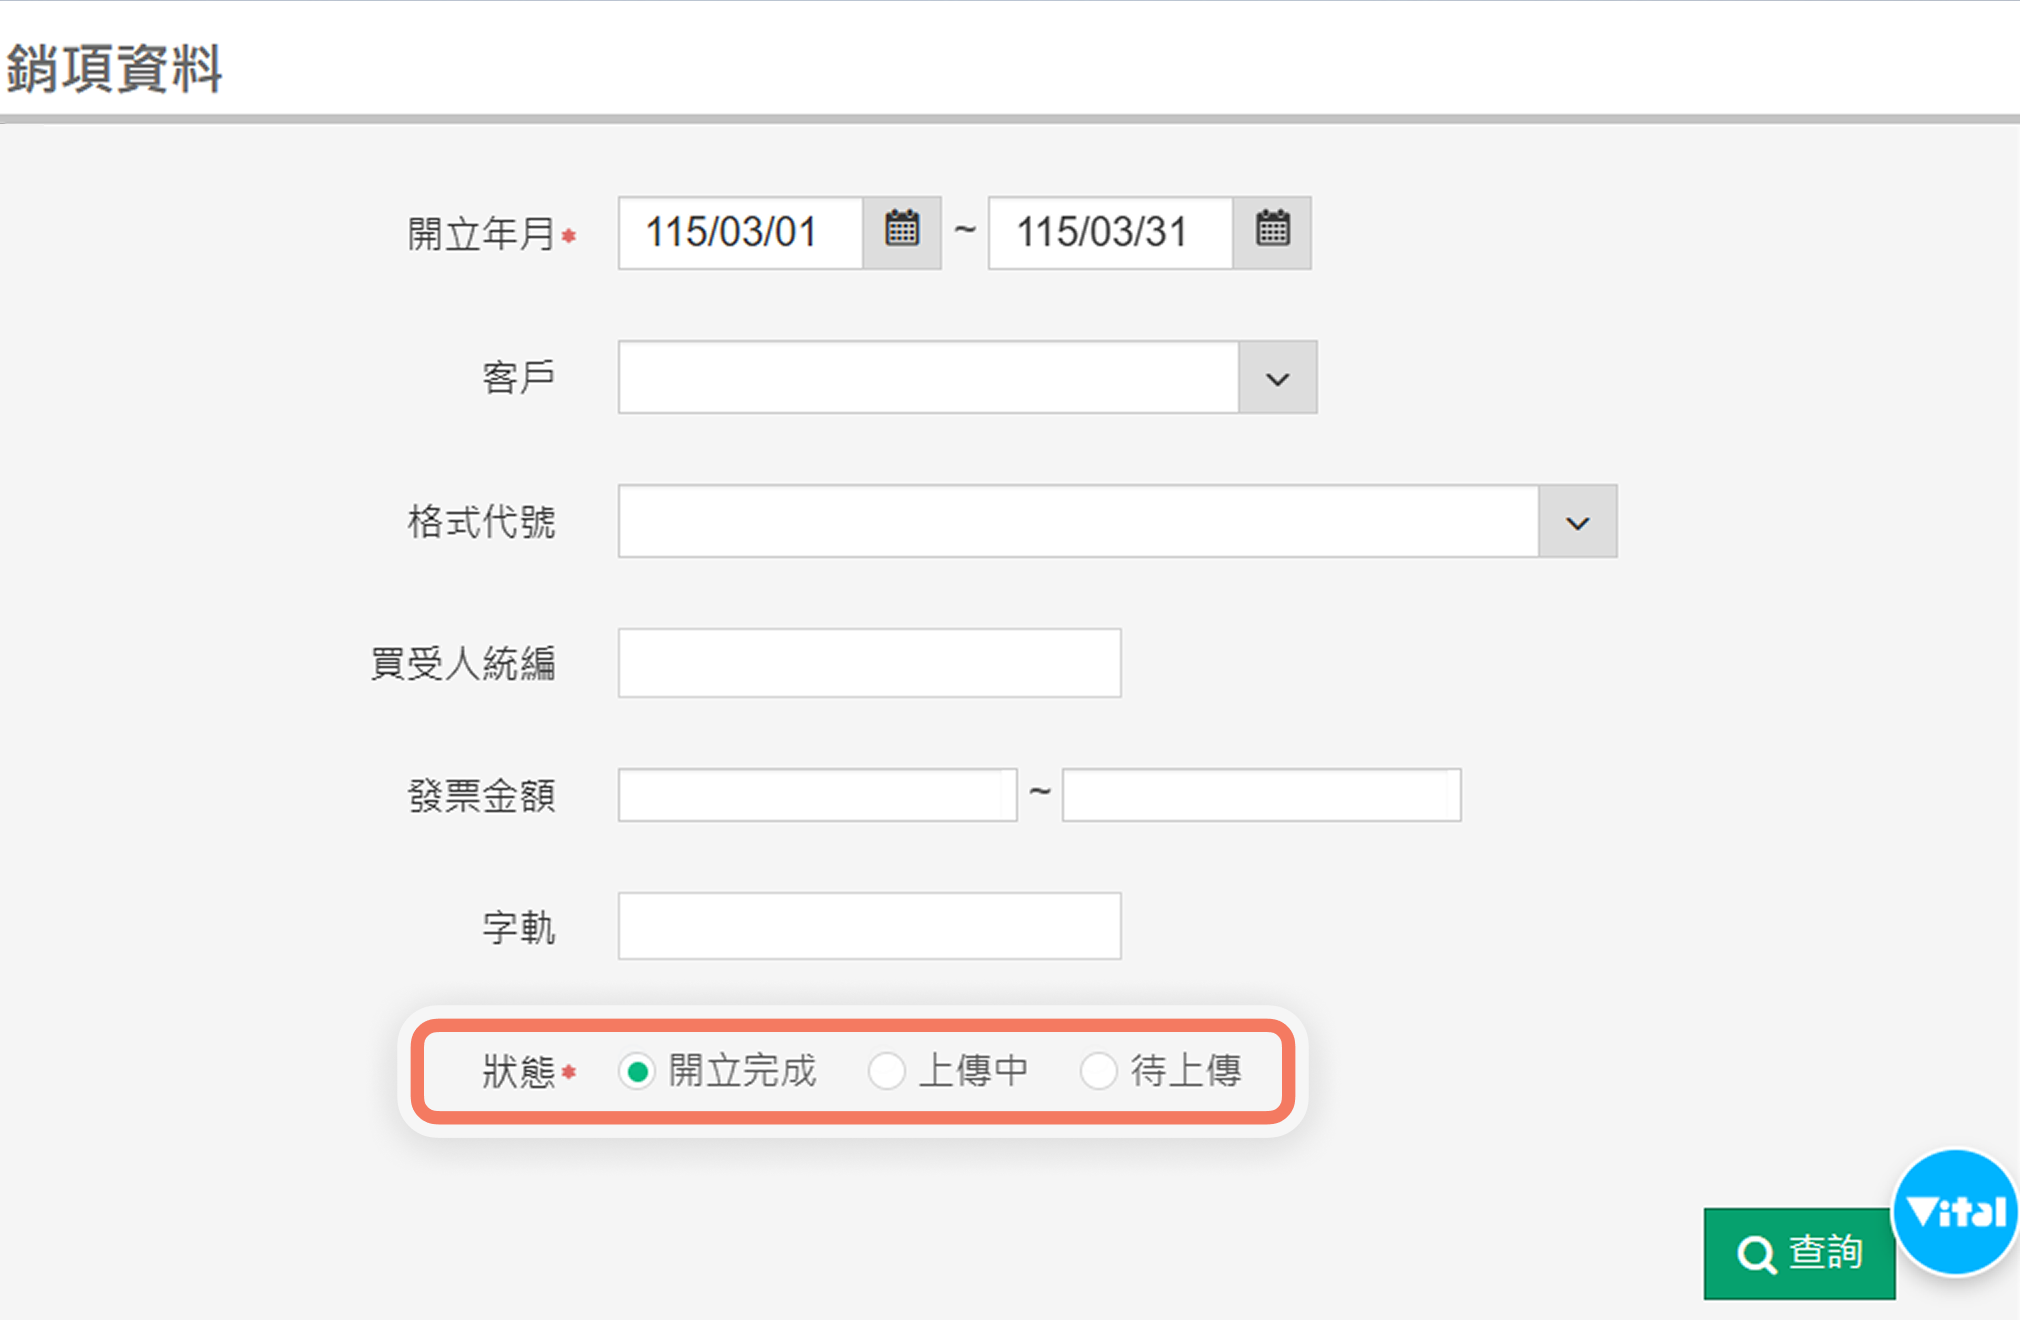Screen dimensions: 2020x1320
Task: Click the 開立年月 field label
Action: (481, 234)
